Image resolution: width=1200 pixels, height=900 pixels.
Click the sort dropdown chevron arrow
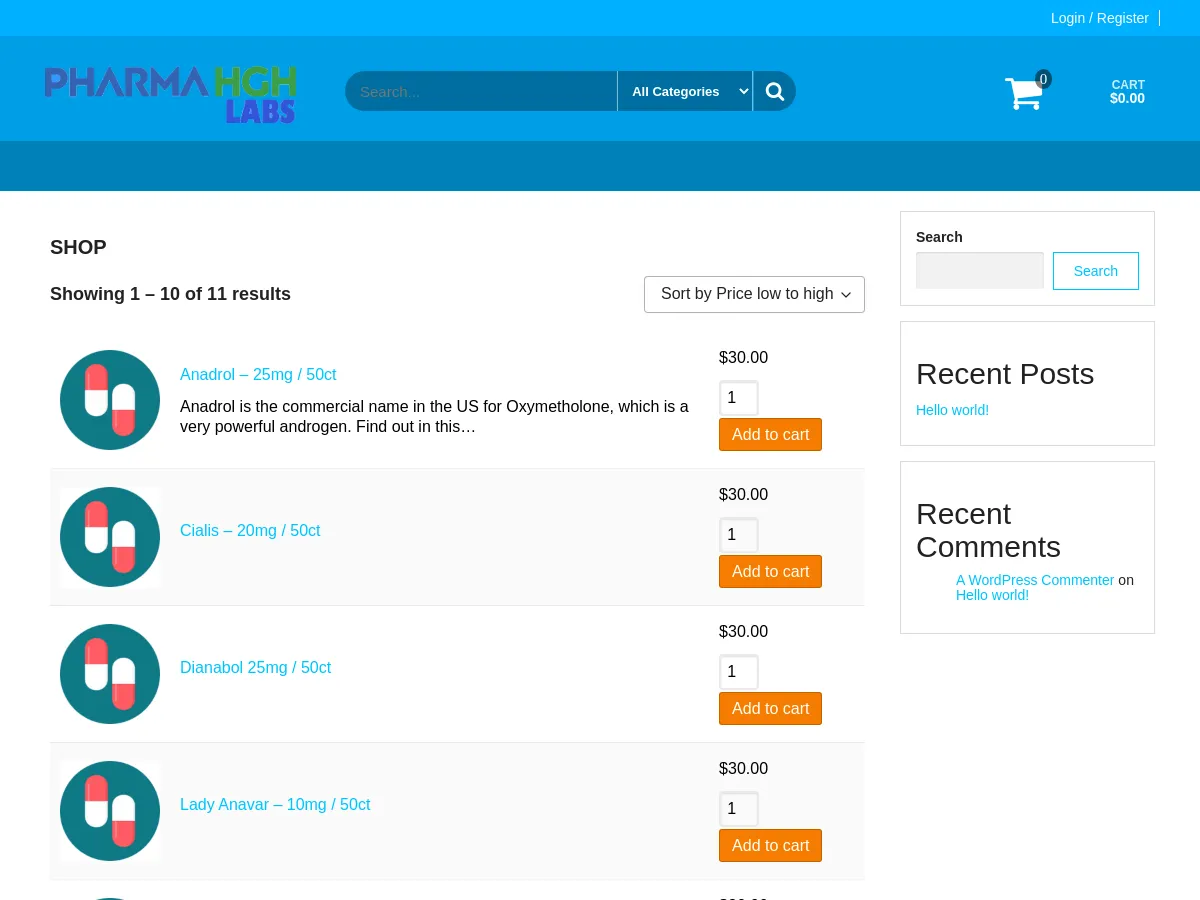(845, 295)
